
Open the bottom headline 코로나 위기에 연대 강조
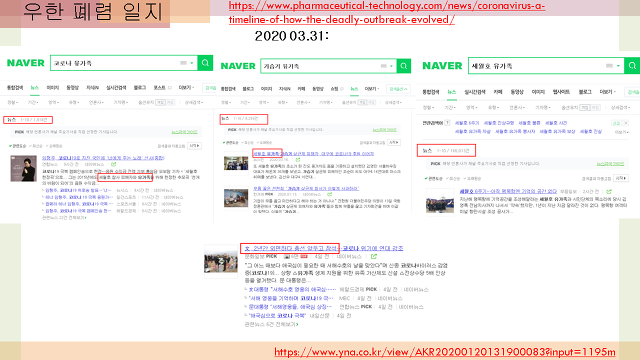(324, 248)
